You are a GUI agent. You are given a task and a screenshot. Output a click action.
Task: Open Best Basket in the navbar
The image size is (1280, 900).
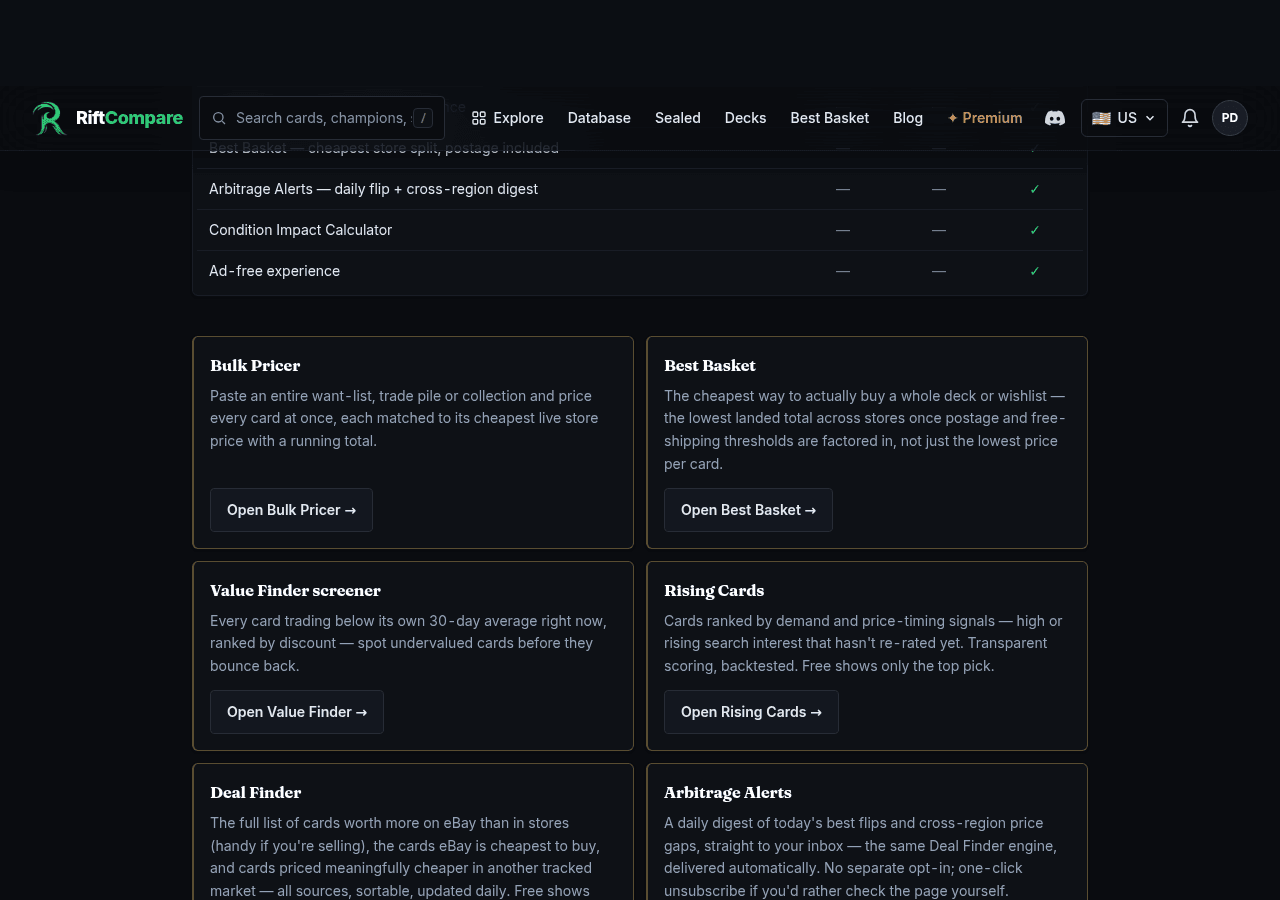point(830,118)
